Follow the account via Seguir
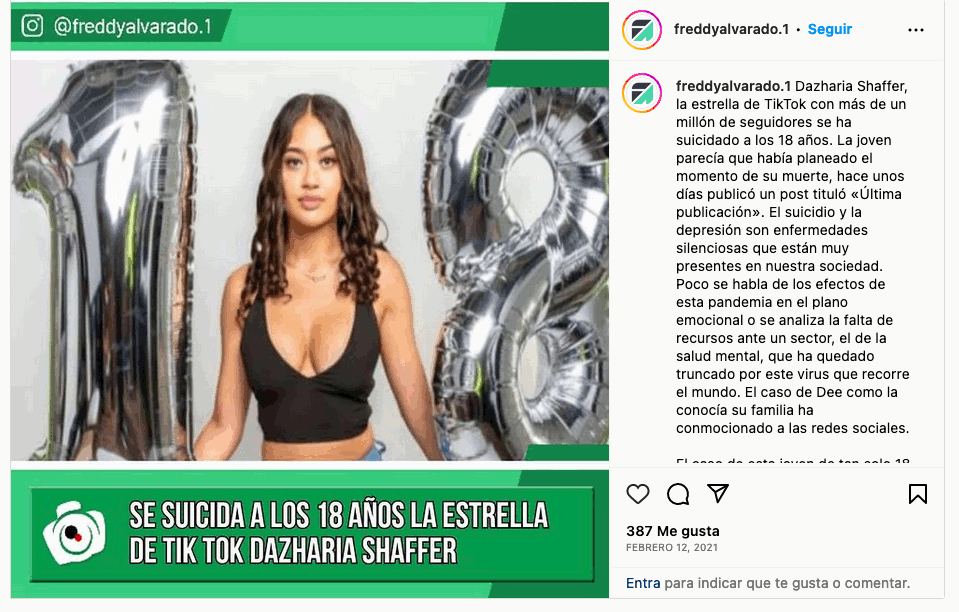Viewport: 959px width, 612px height. point(829,29)
